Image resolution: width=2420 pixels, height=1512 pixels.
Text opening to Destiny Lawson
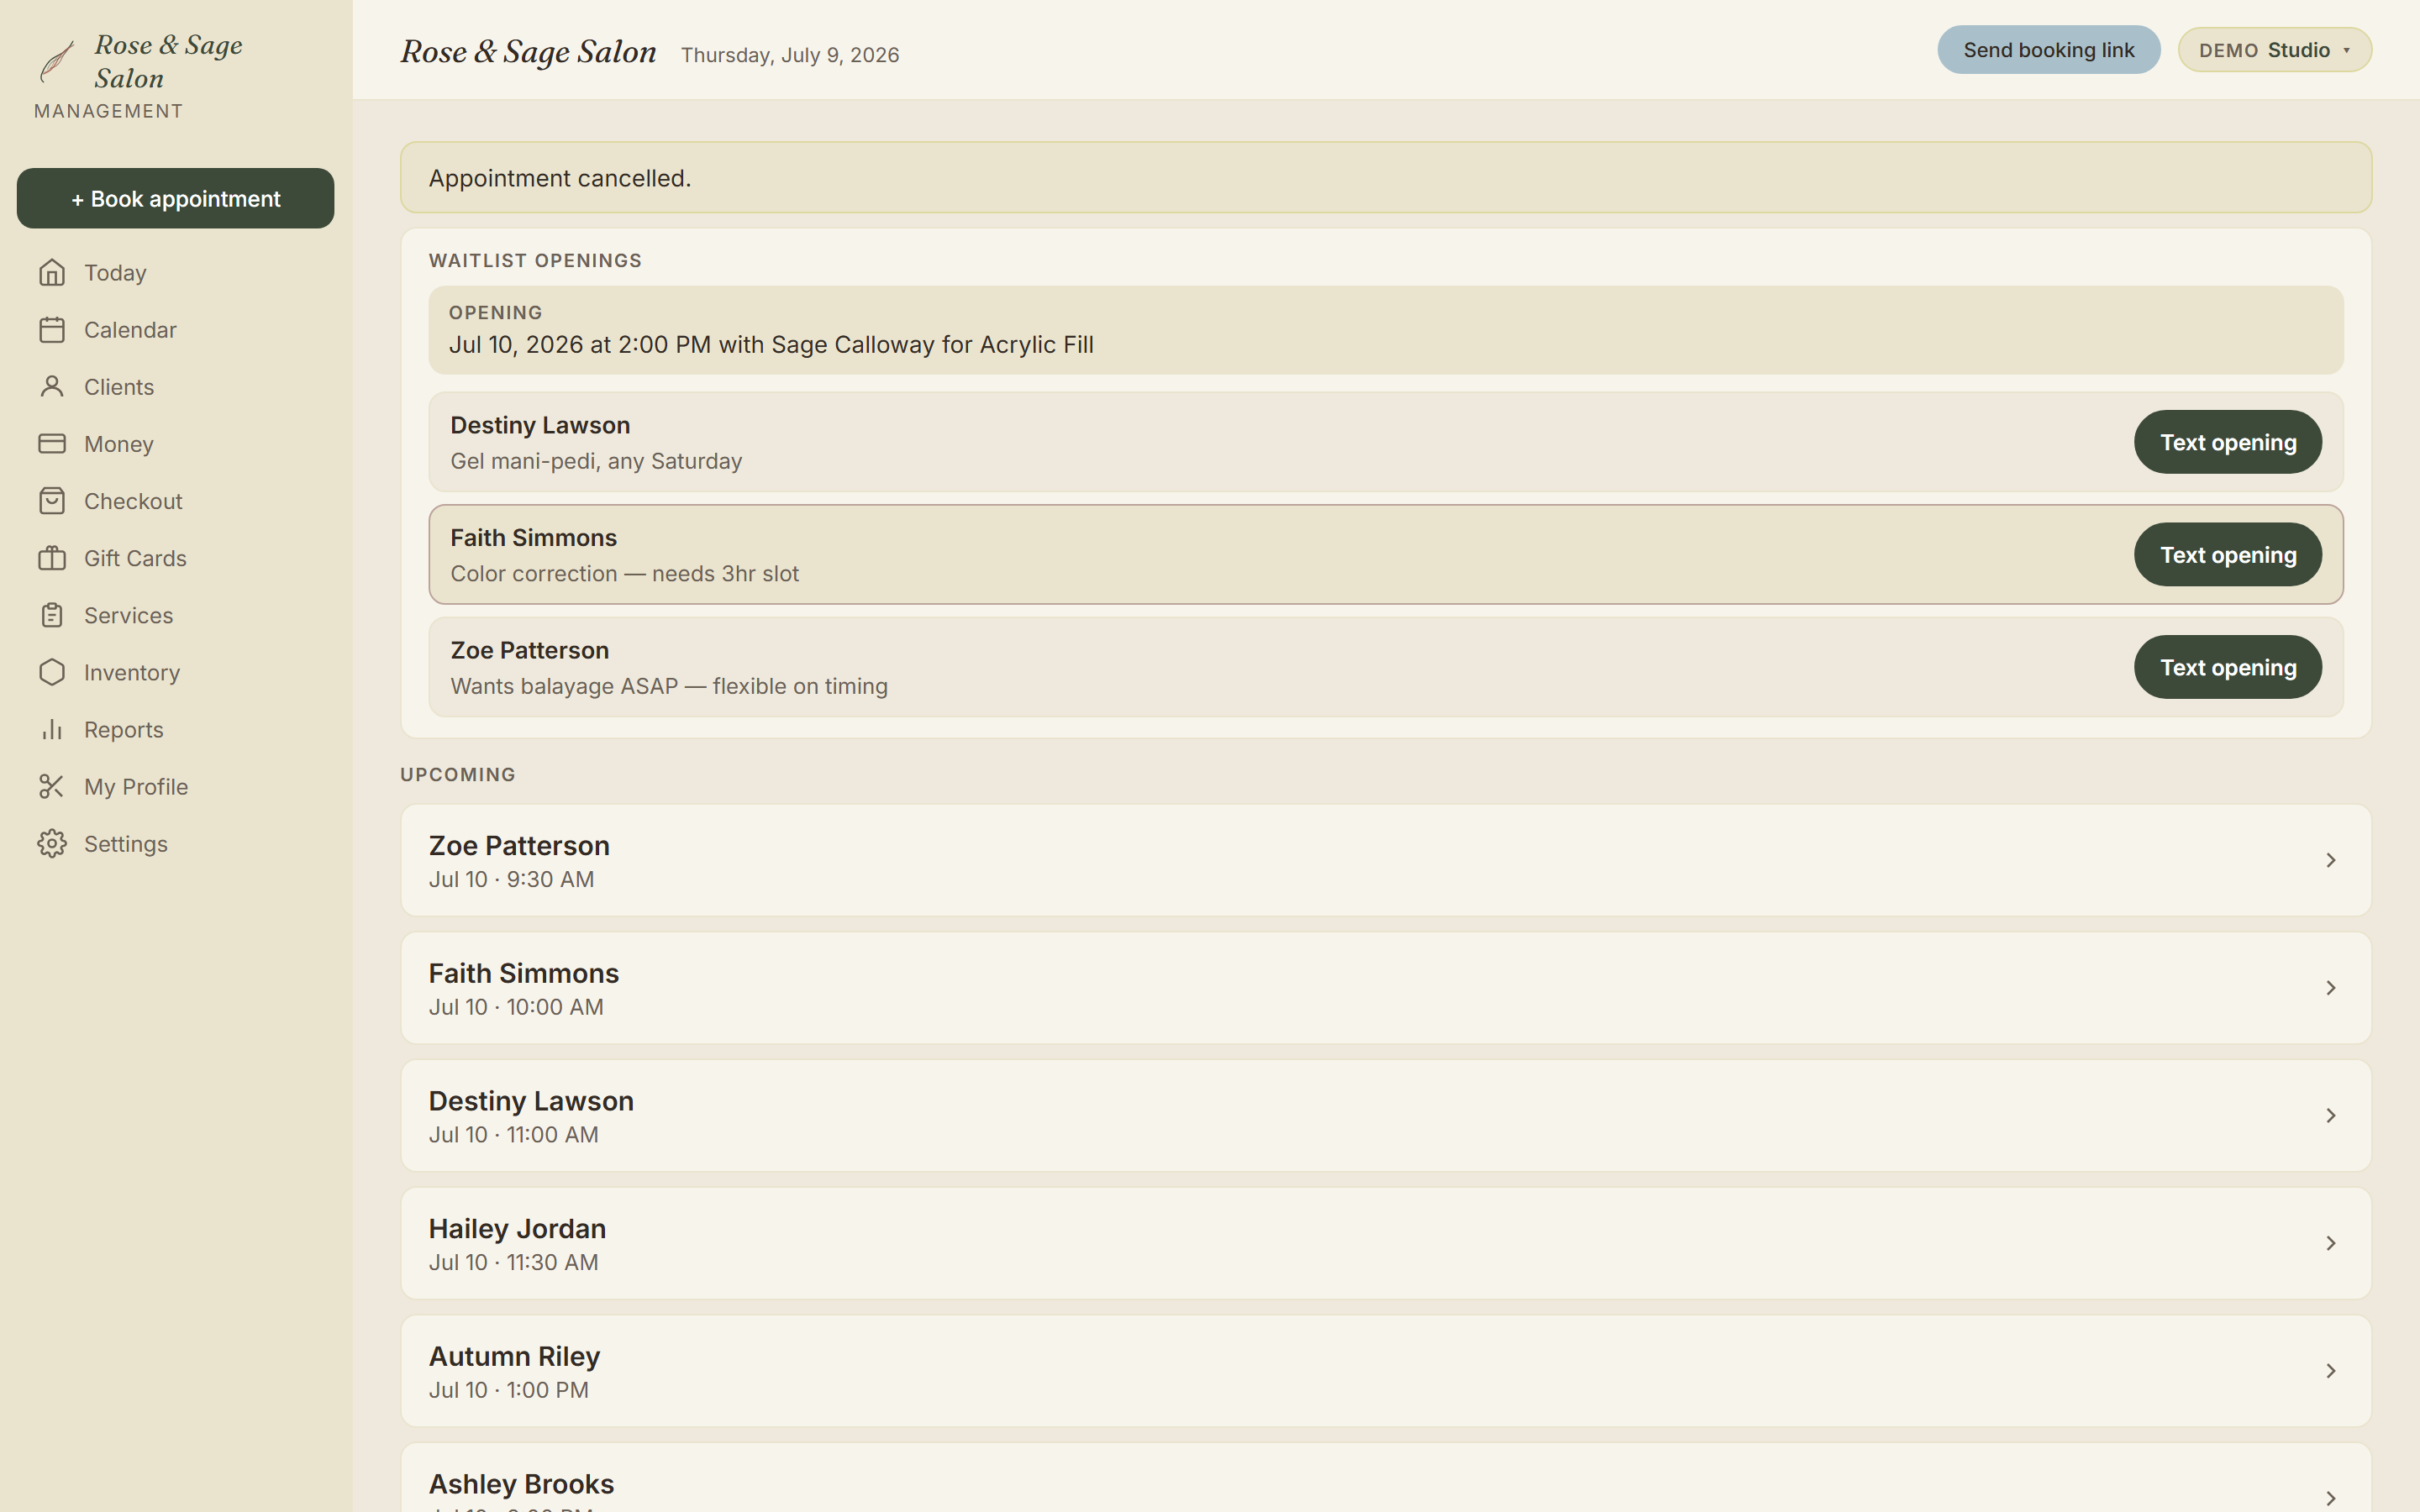2227,442
